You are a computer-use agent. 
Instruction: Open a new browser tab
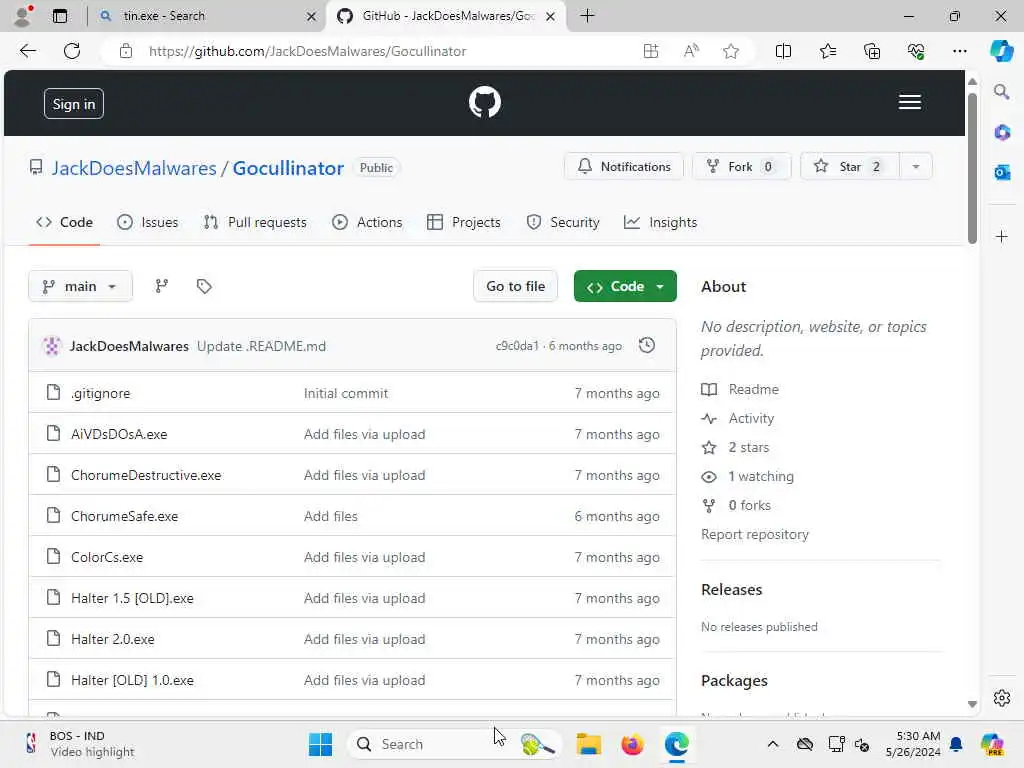point(587,16)
